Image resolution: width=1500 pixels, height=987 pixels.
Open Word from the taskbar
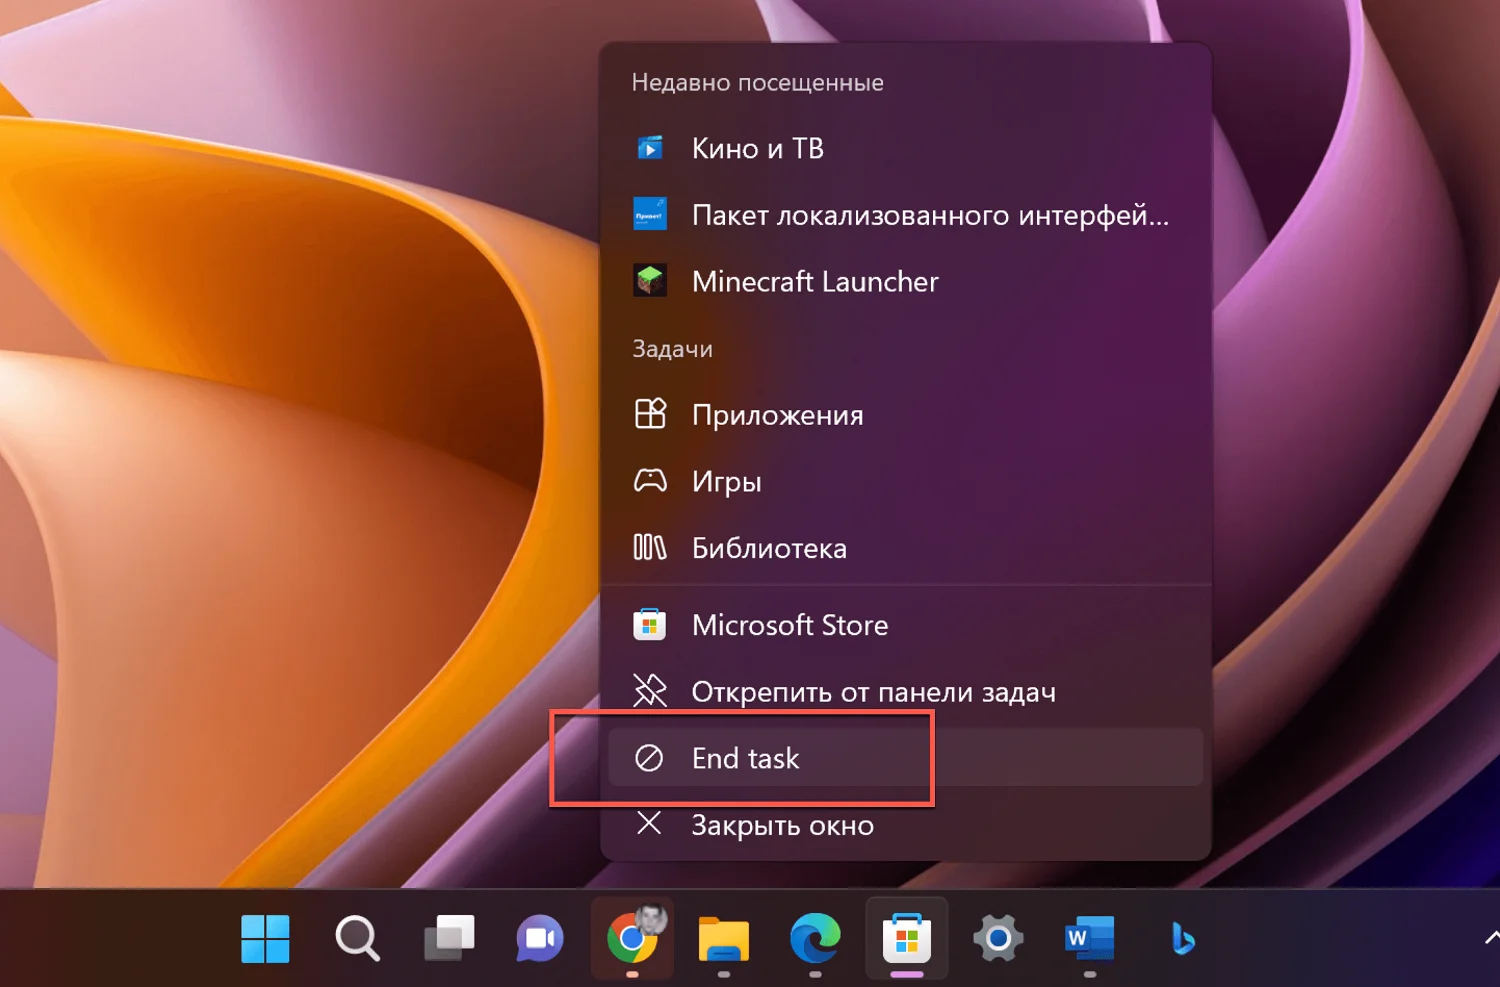[1090, 939]
